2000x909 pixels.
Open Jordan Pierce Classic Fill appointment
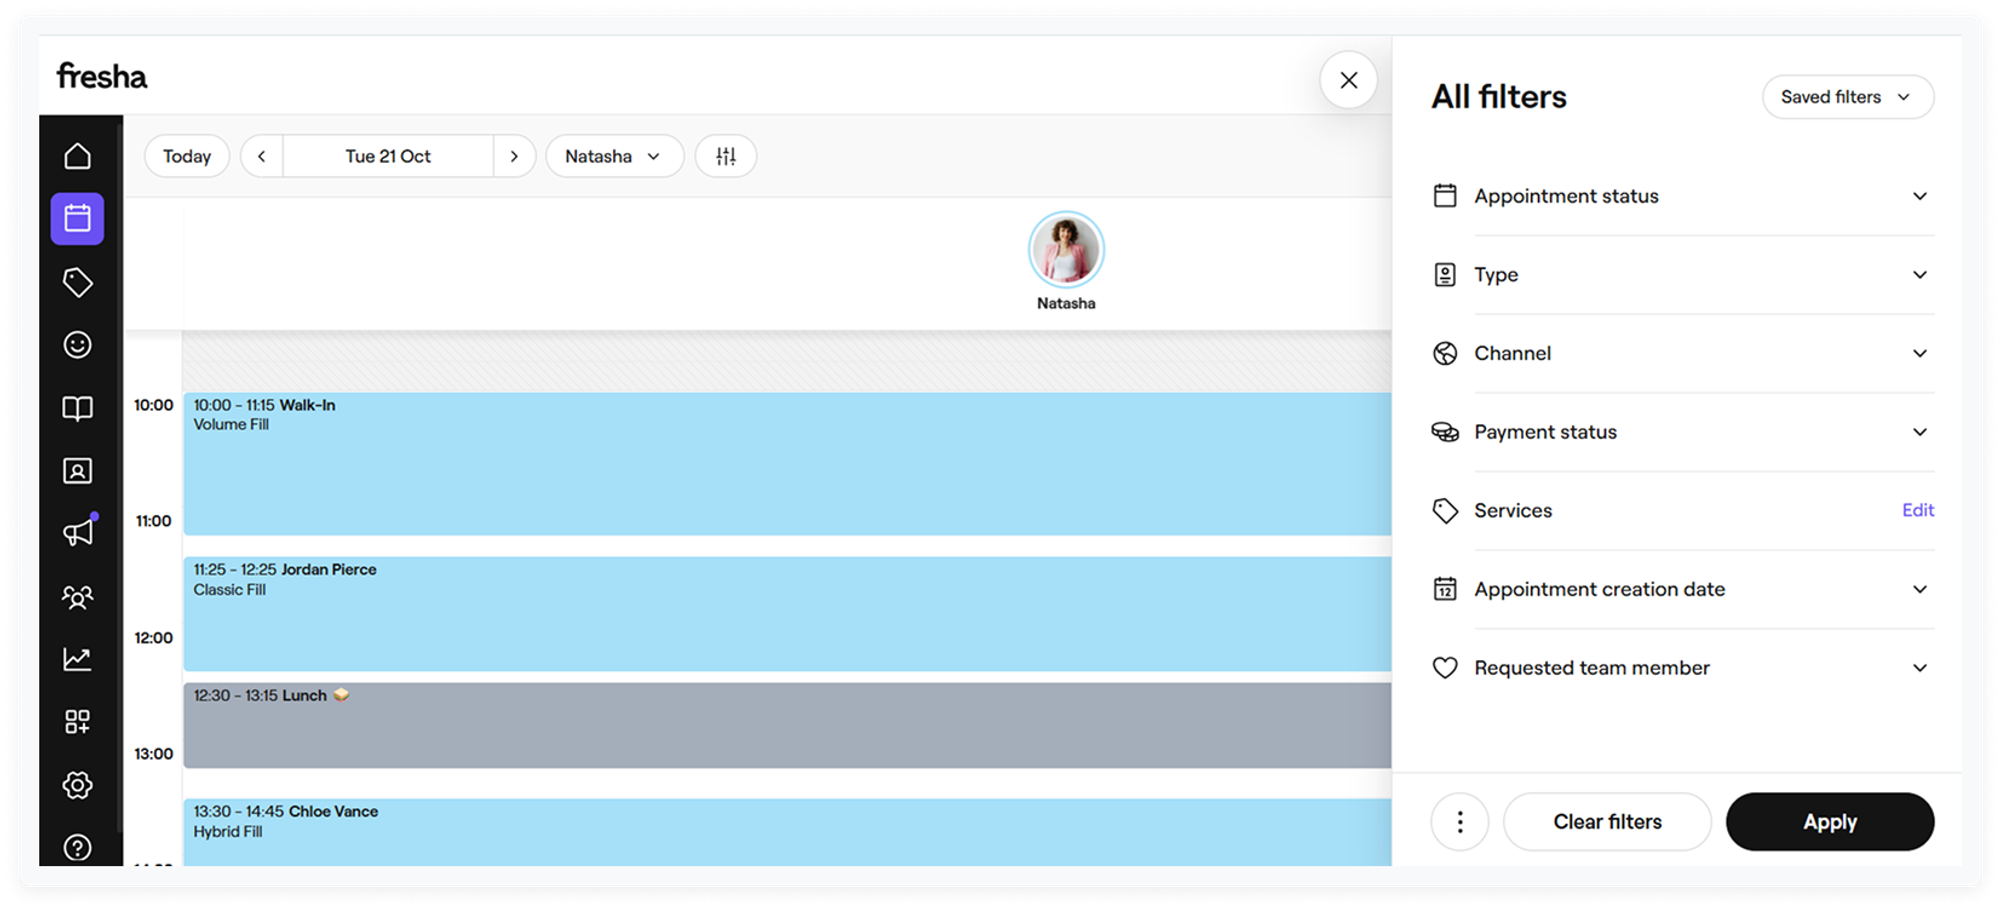pyautogui.click(x=787, y=614)
